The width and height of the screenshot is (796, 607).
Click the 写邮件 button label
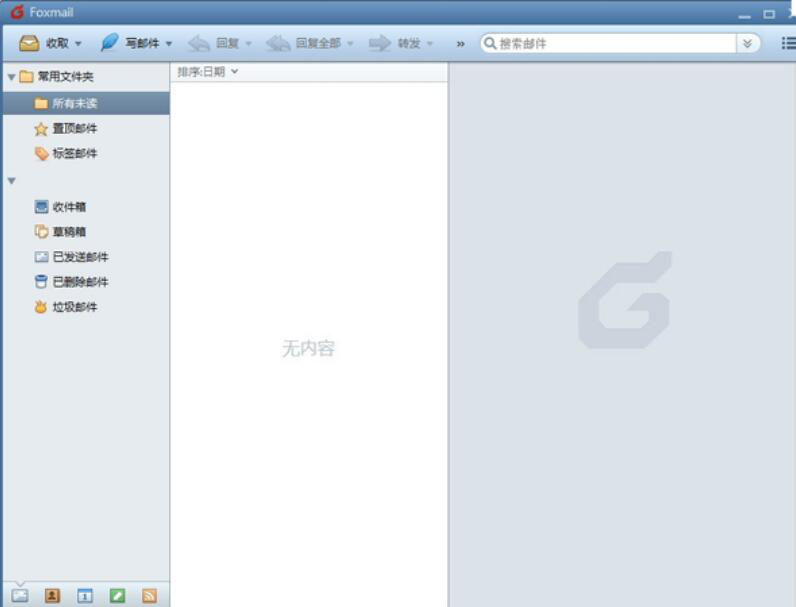click(142, 43)
